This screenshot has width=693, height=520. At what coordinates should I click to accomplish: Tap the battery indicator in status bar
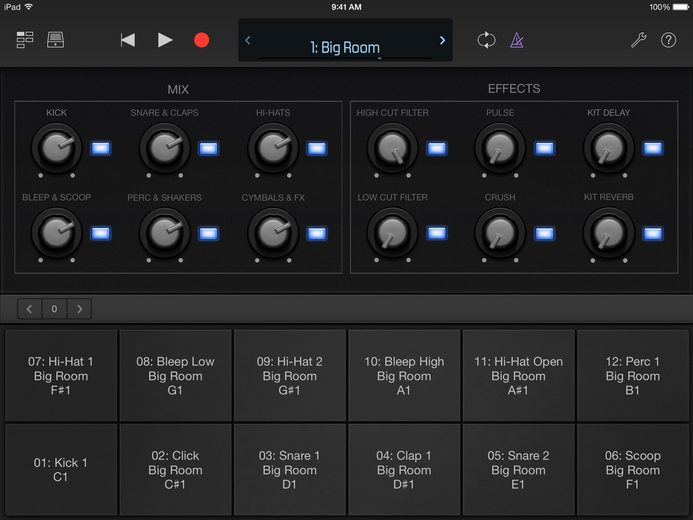[x=680, y=7]
